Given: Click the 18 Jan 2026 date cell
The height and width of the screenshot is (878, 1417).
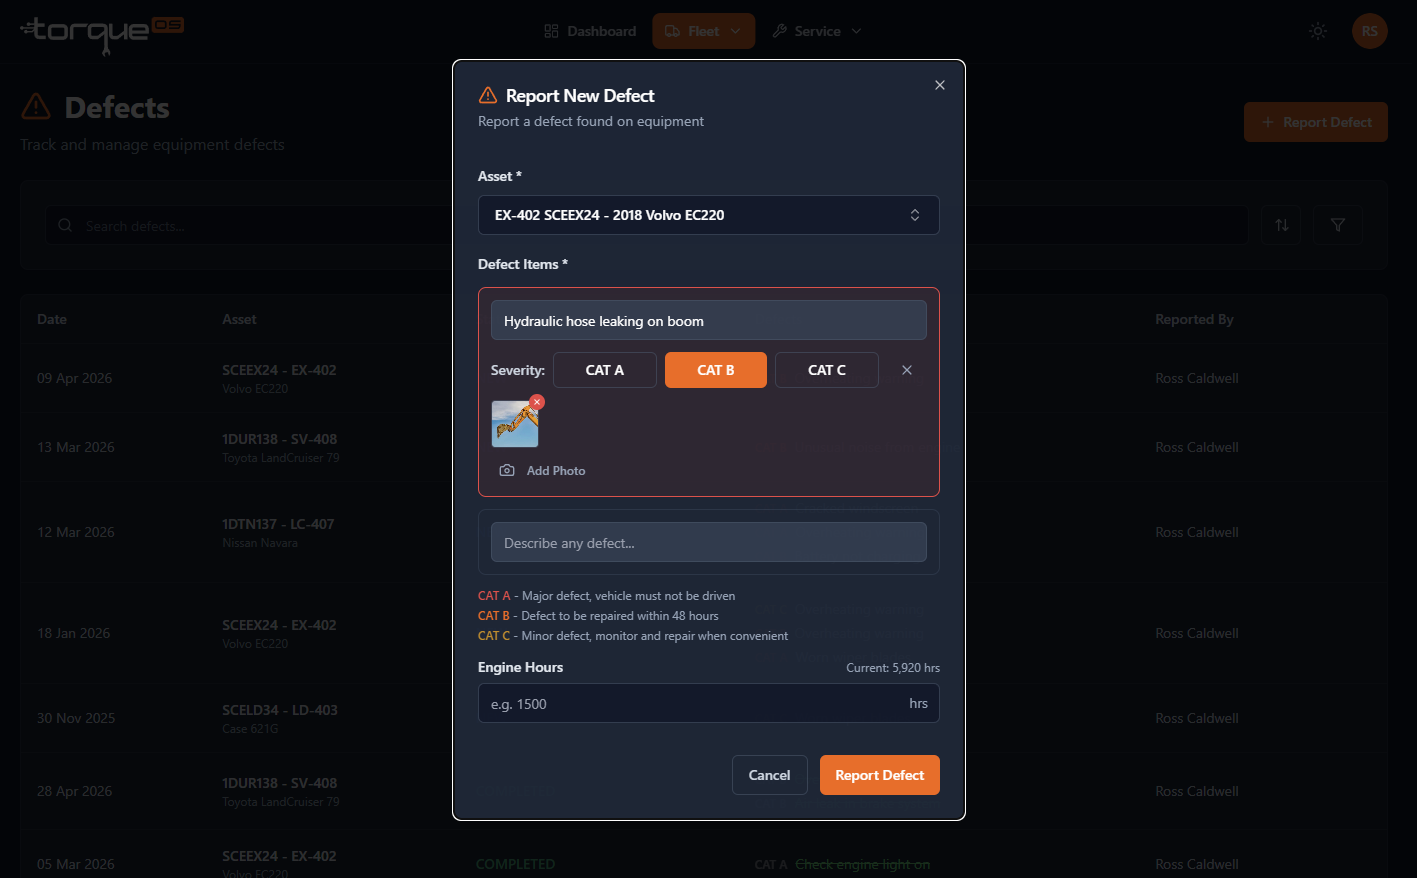Looking at the screenshot, I should coord(74,633).
